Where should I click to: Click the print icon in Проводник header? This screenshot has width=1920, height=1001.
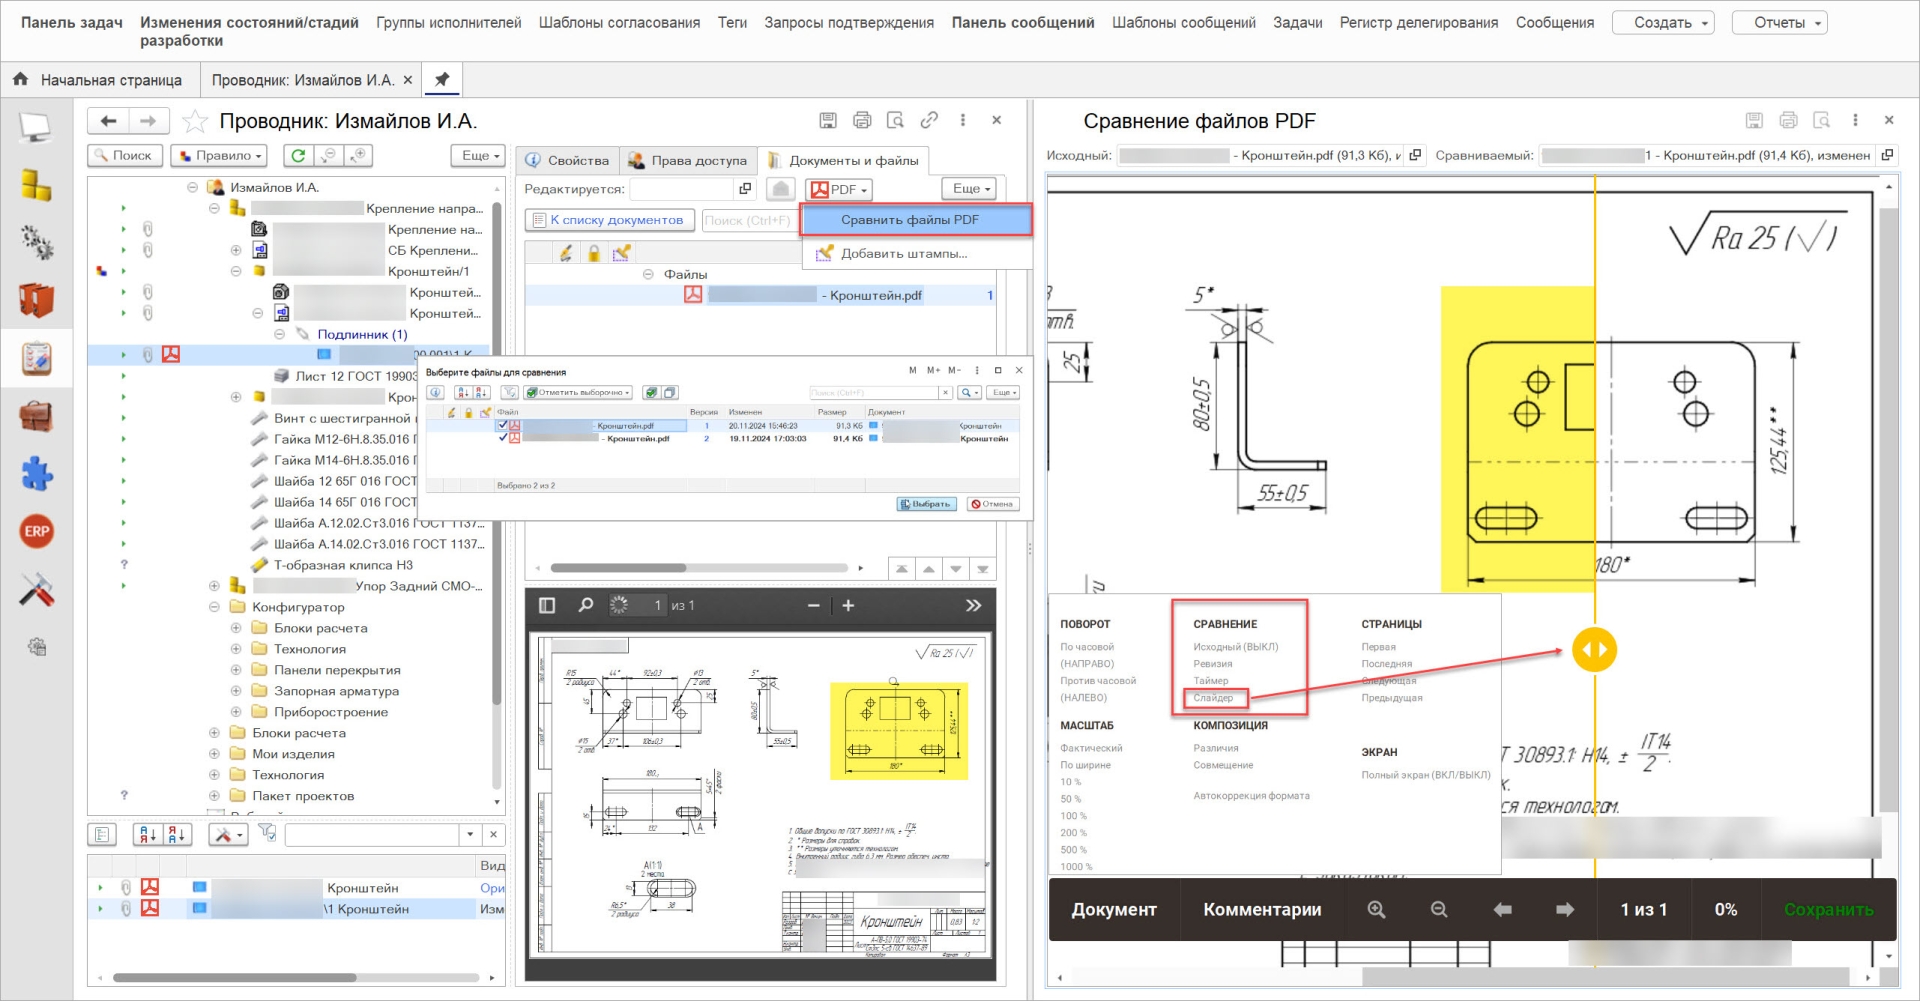862,120
